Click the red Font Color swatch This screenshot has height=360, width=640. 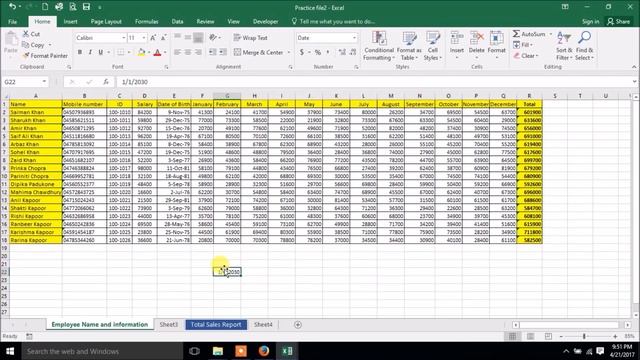[x=157, y=52]
